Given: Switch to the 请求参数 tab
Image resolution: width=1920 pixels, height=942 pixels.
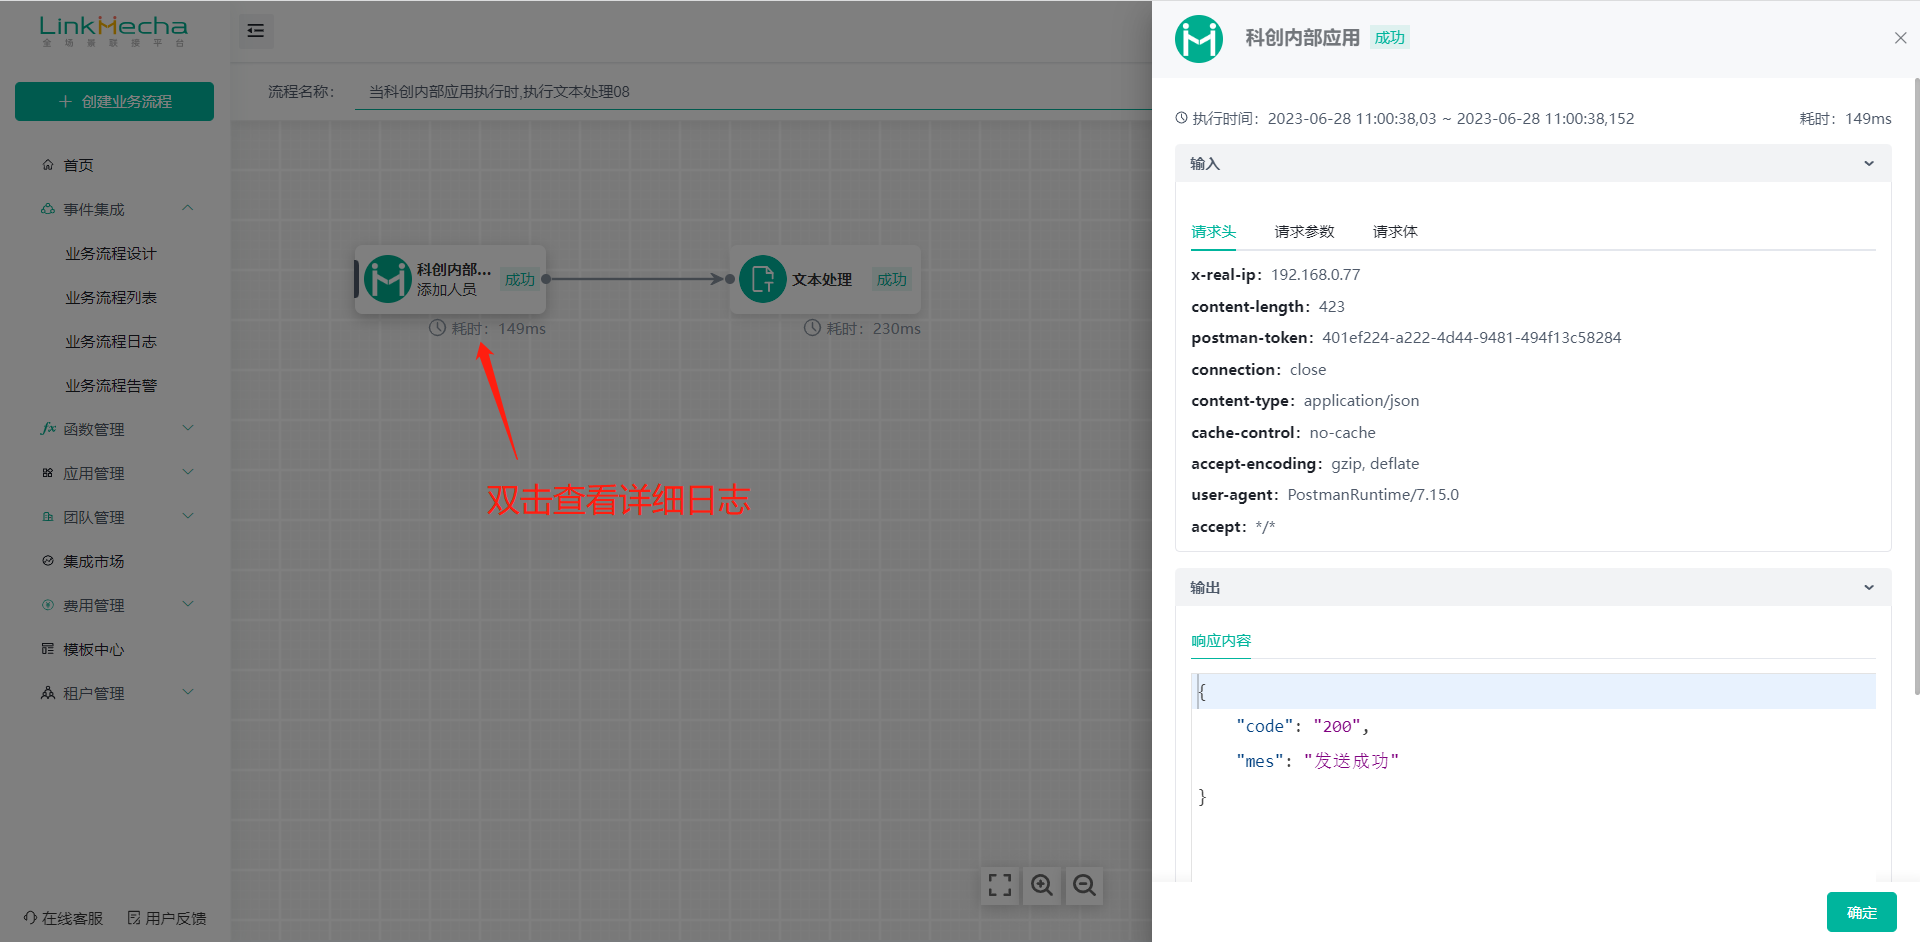Looking at the screenshot, I should pyautogui.click(x=1304, y=232).
